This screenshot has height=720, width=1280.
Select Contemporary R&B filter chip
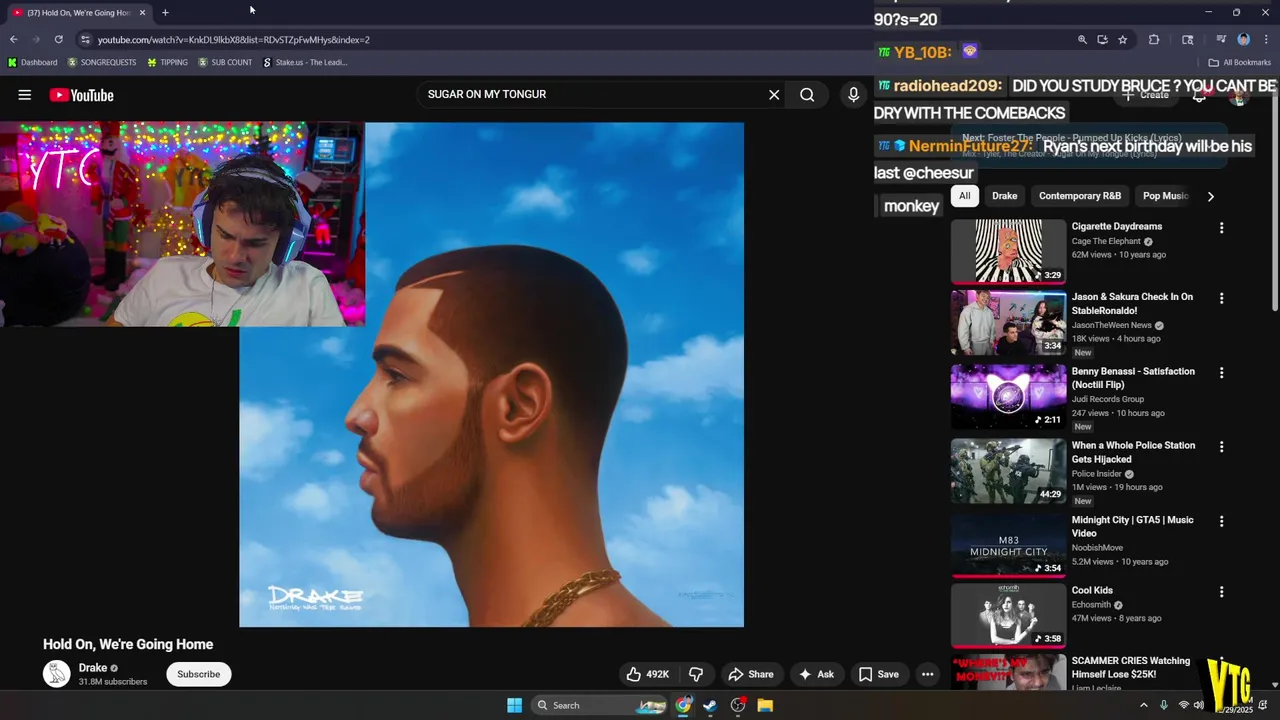1080,196
